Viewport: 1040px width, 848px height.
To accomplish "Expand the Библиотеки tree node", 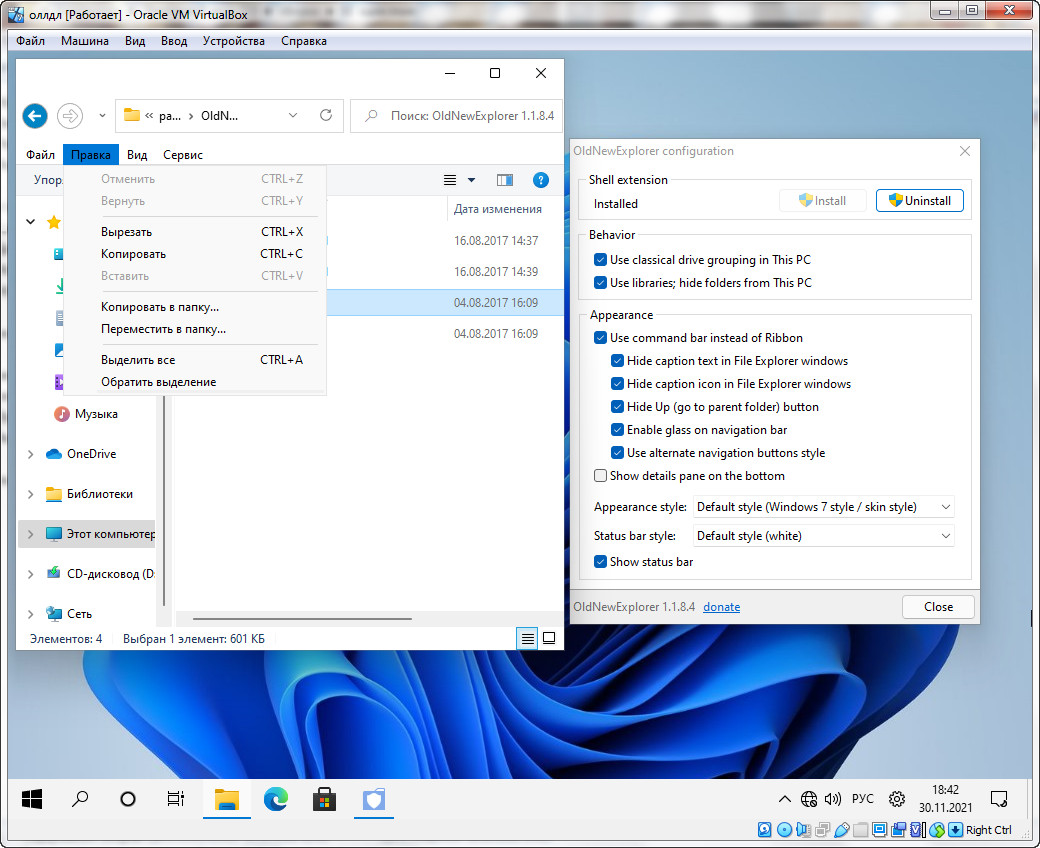I will (x=31, y=494).
